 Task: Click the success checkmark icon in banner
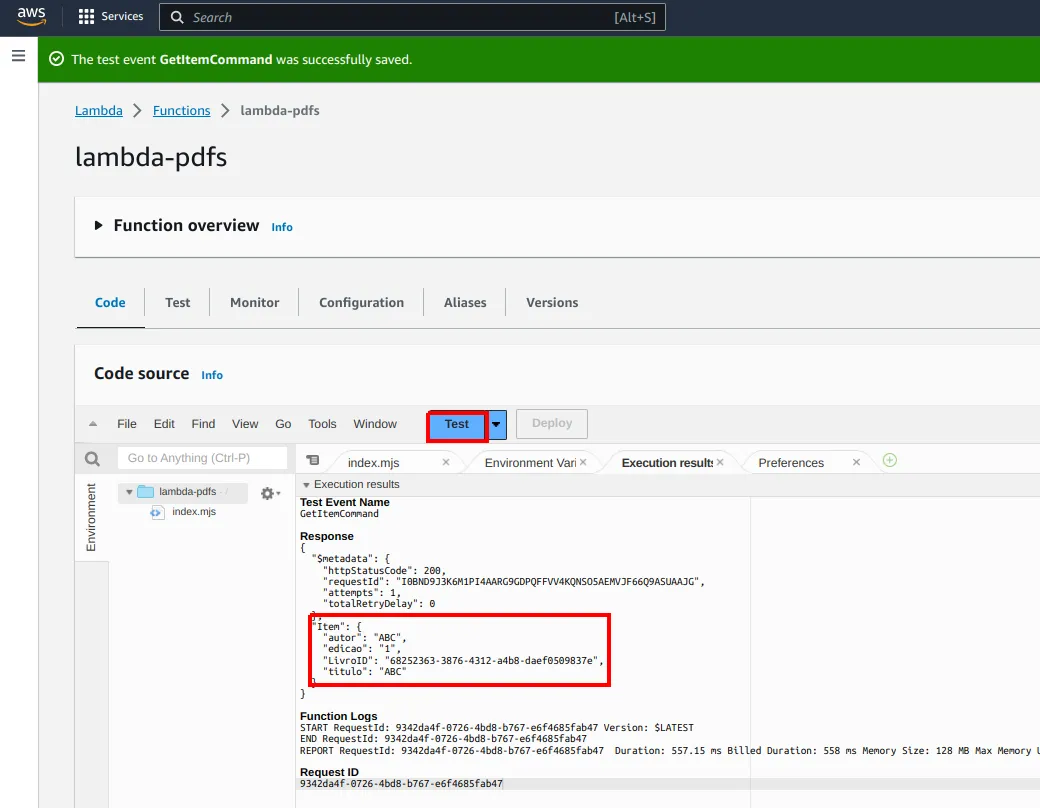click(56, 59)
